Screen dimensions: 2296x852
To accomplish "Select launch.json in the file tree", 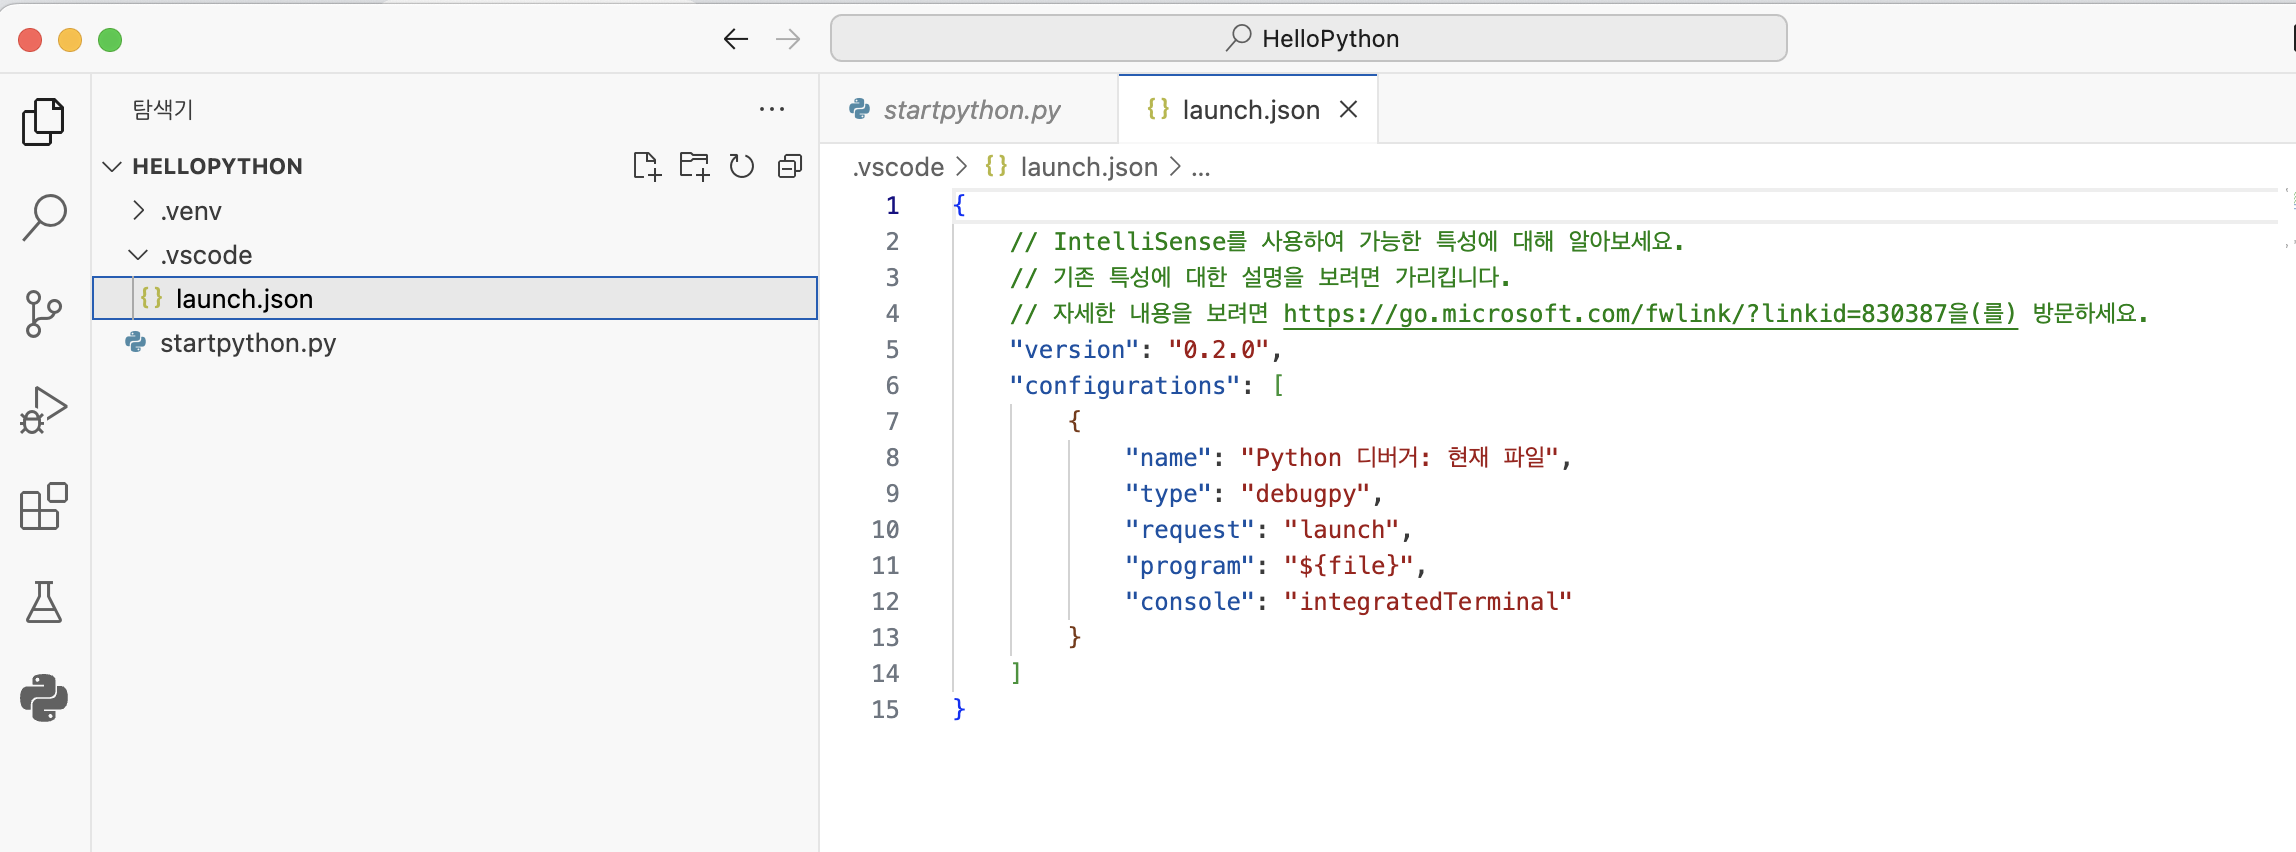I will coord(455,298).
